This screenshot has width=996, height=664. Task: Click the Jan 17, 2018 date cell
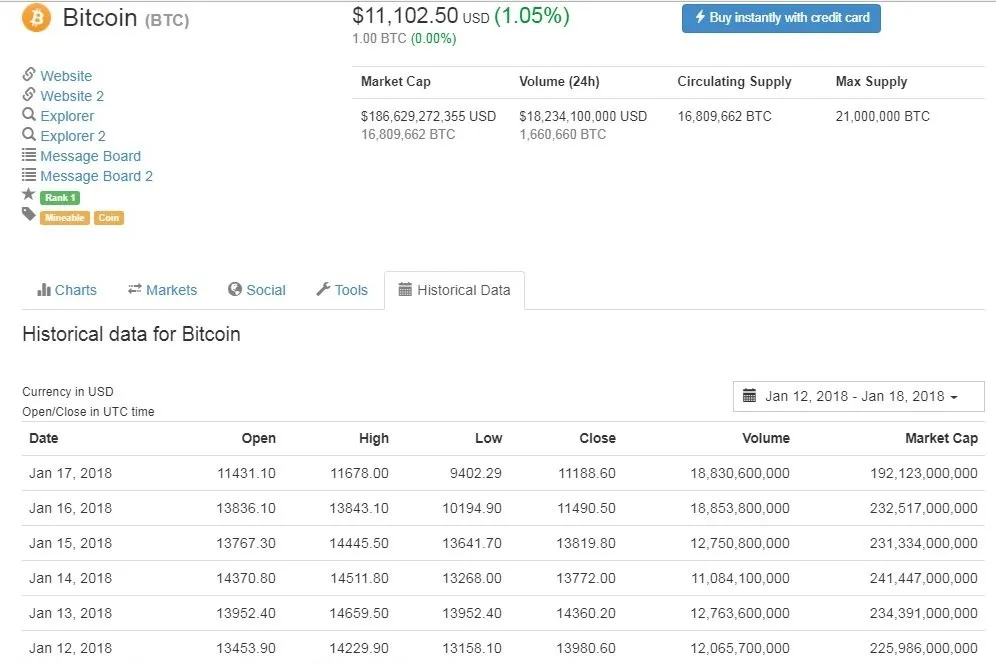point(71,473)
